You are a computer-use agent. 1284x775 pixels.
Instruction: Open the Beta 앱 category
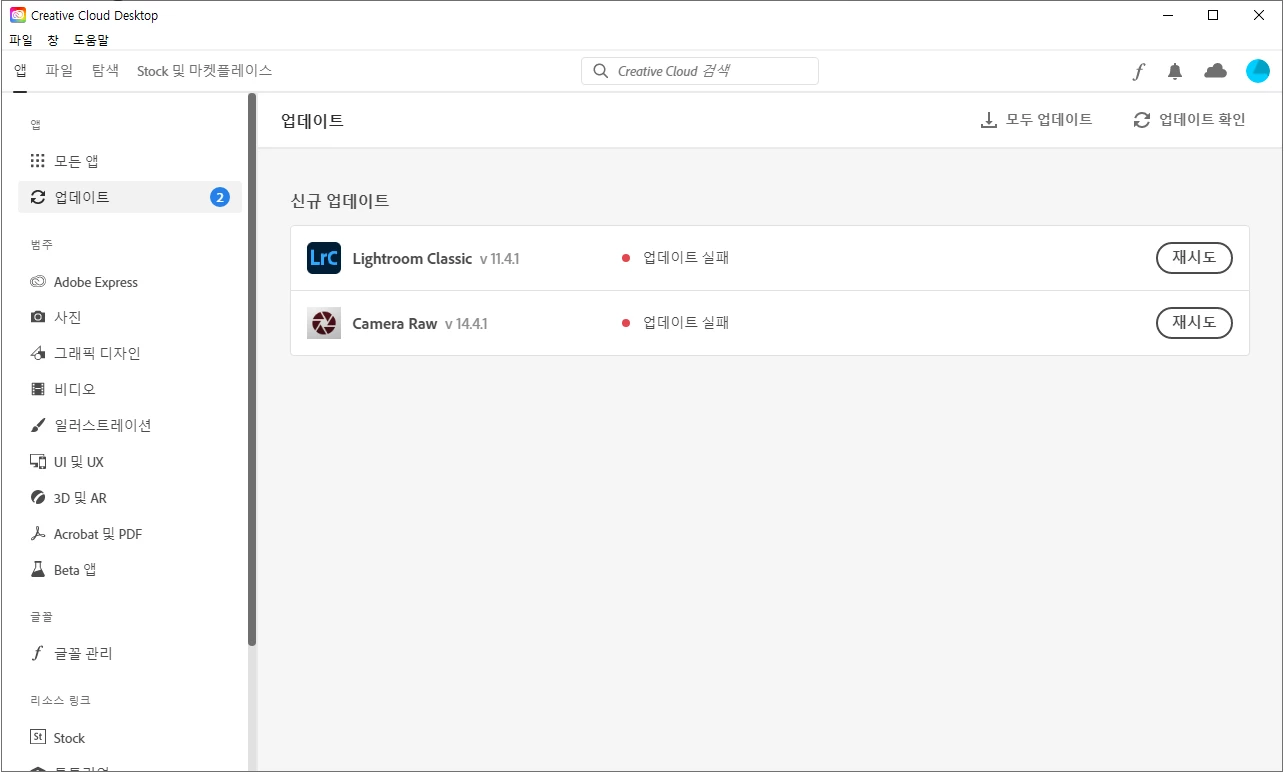click(x=130, y=570)
